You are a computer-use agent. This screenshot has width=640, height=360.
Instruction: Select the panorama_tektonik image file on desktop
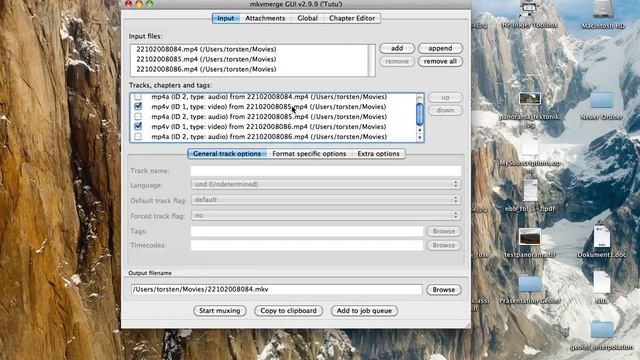tap(530, 99)
